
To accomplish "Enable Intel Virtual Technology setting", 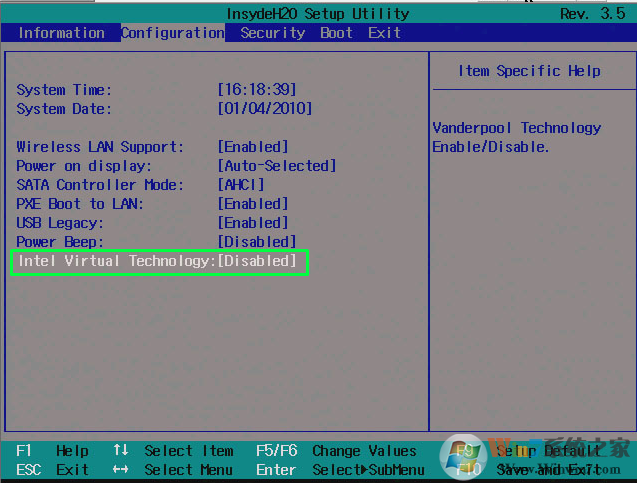I will point(257,261).
